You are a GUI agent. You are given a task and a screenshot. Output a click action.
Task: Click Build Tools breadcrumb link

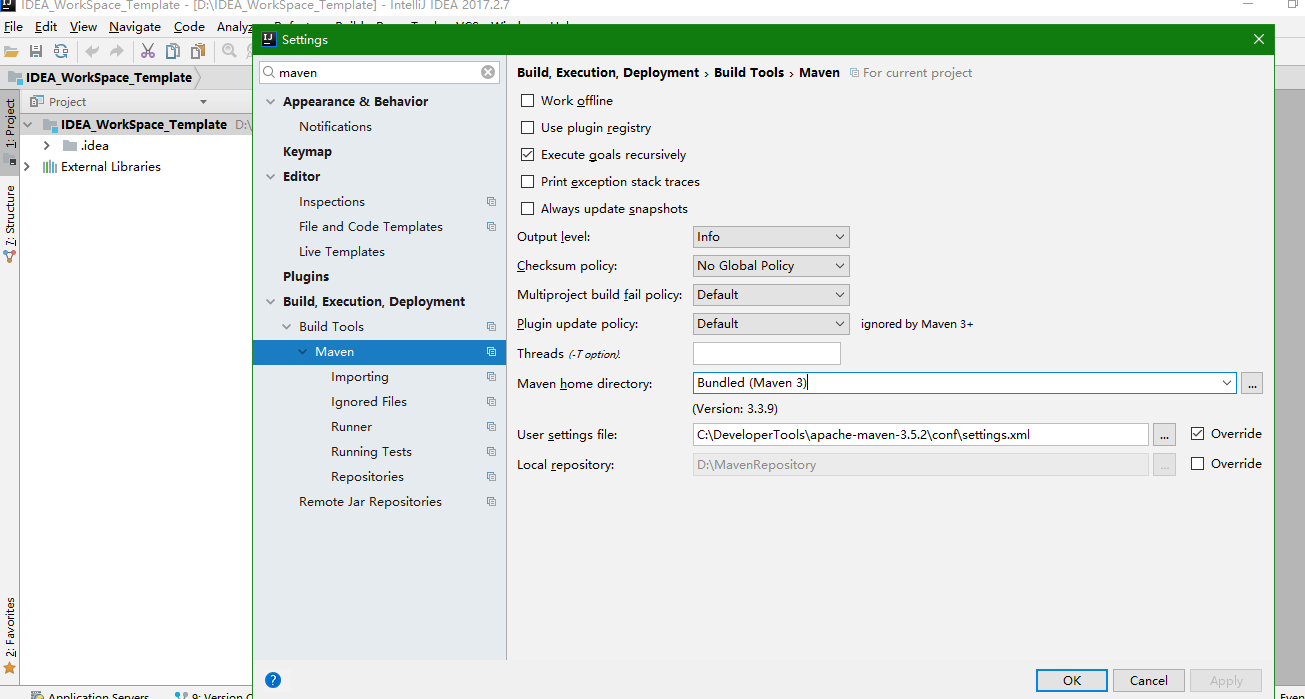pos(749,73)
